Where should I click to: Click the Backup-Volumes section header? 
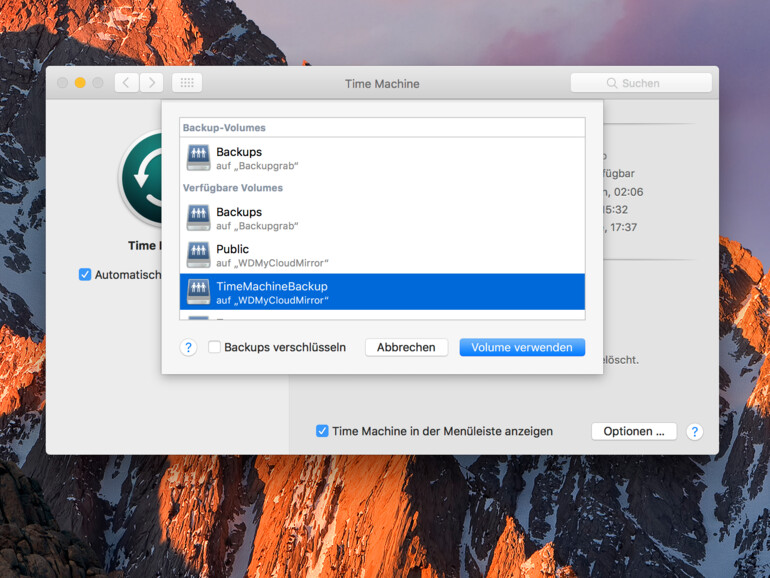pyautogui.click(x=224, y=128)
